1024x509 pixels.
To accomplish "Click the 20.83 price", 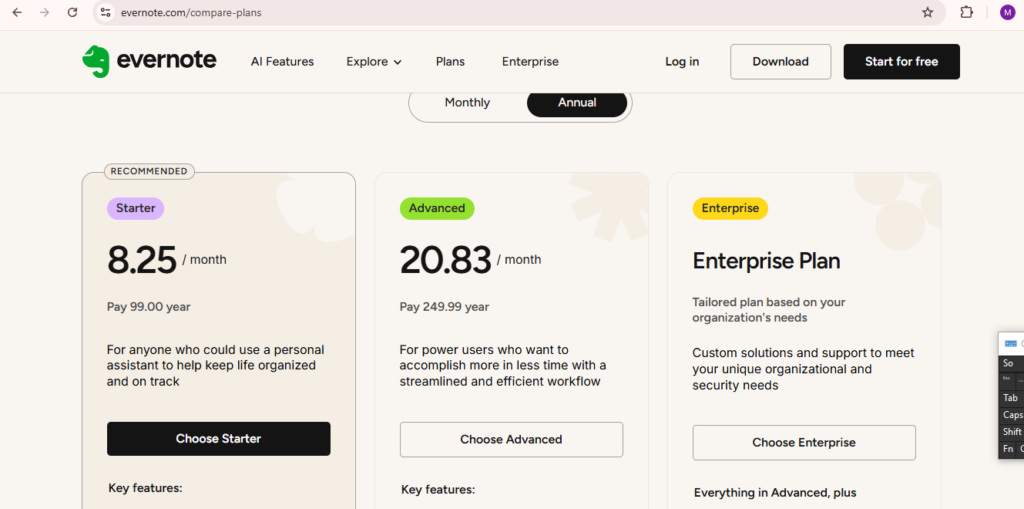I will (445, 260).
